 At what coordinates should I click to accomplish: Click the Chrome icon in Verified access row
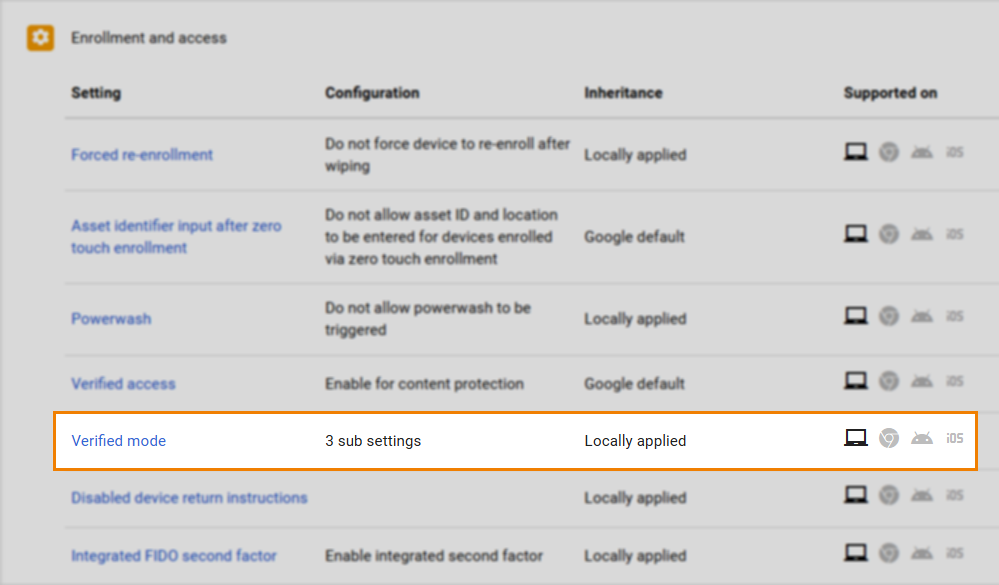889,381
